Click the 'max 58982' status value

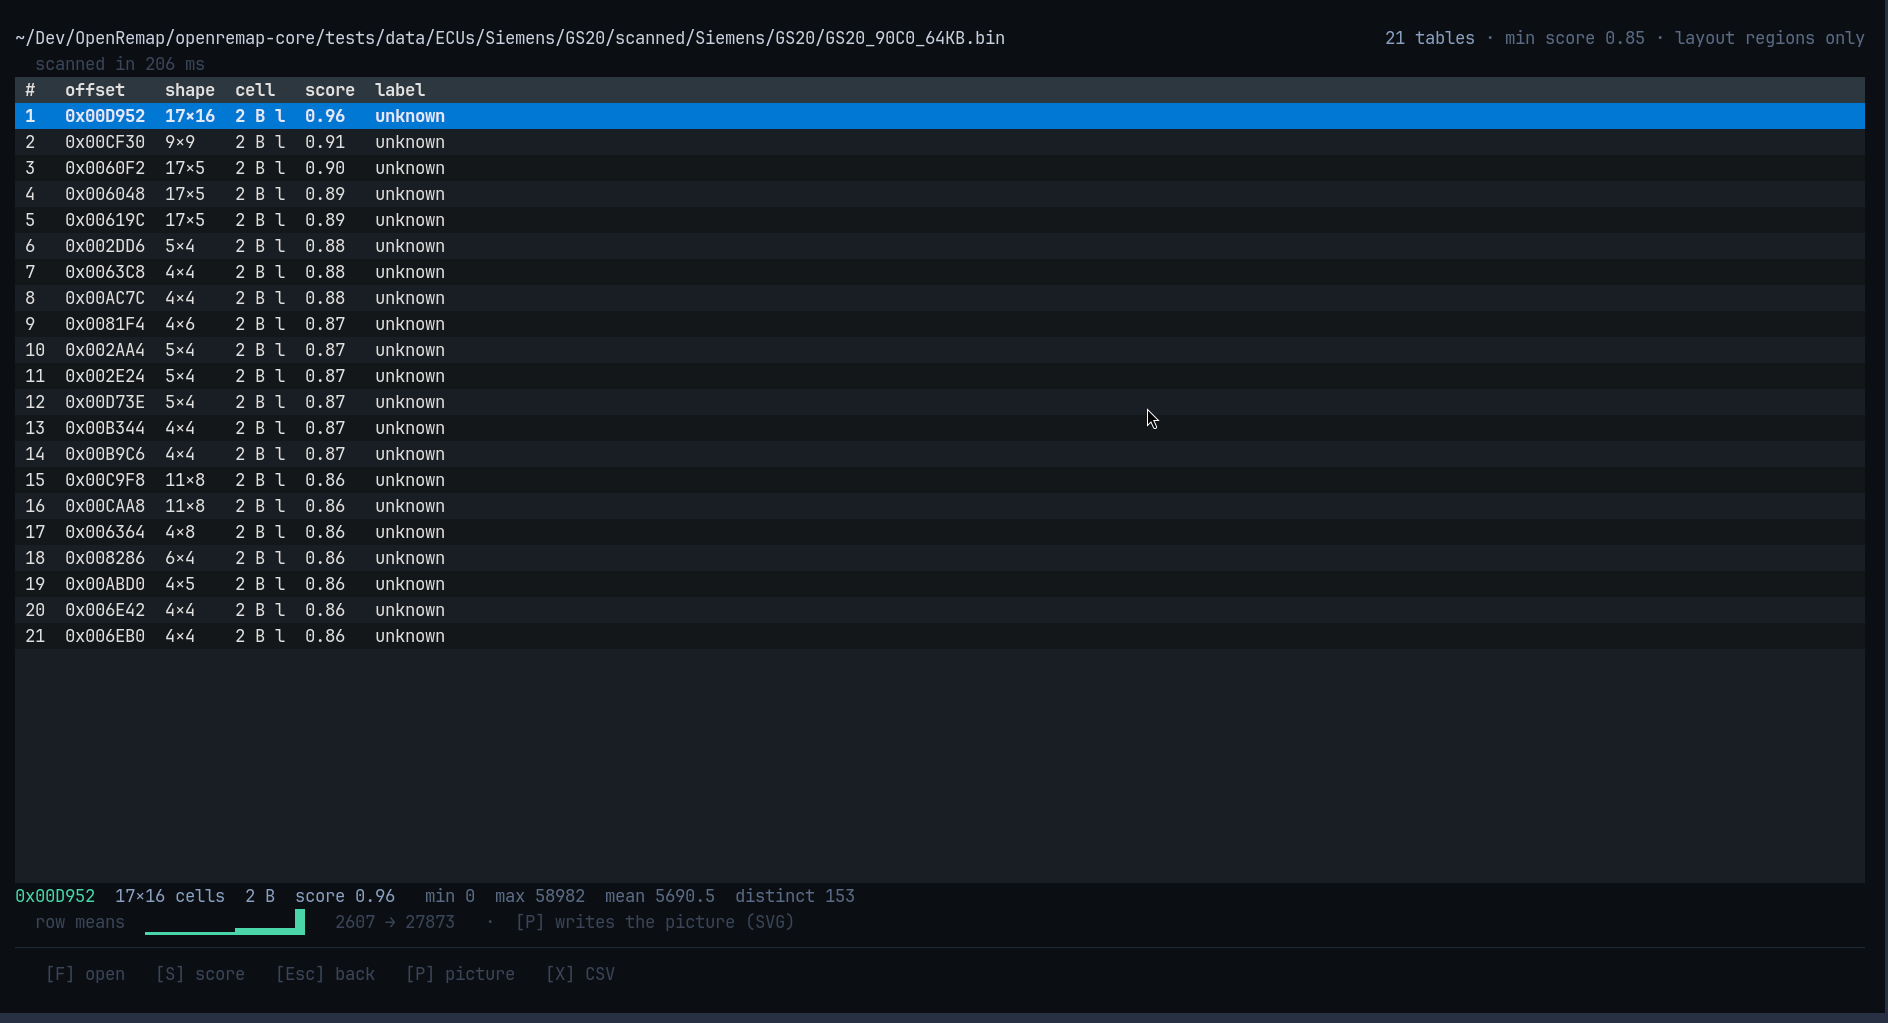click(x=540, y=896)
